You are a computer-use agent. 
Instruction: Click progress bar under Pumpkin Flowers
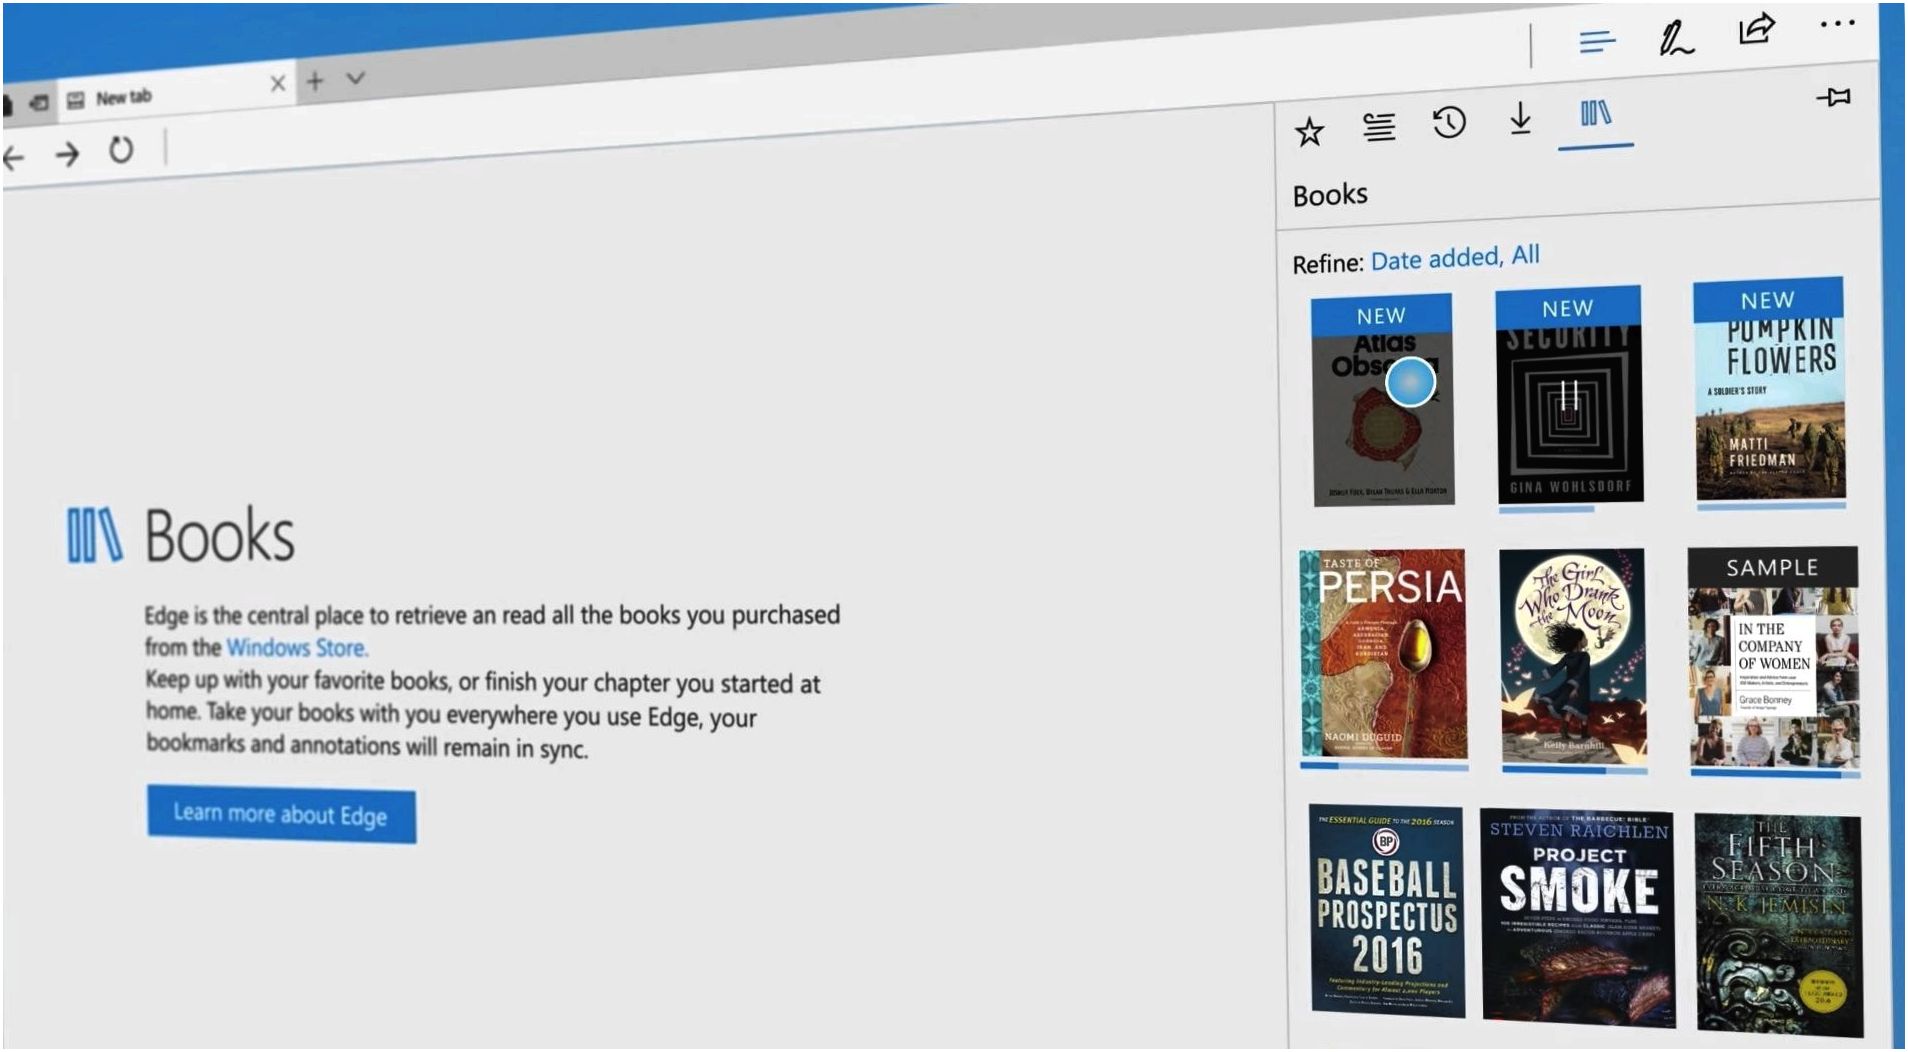(1771, 506)
